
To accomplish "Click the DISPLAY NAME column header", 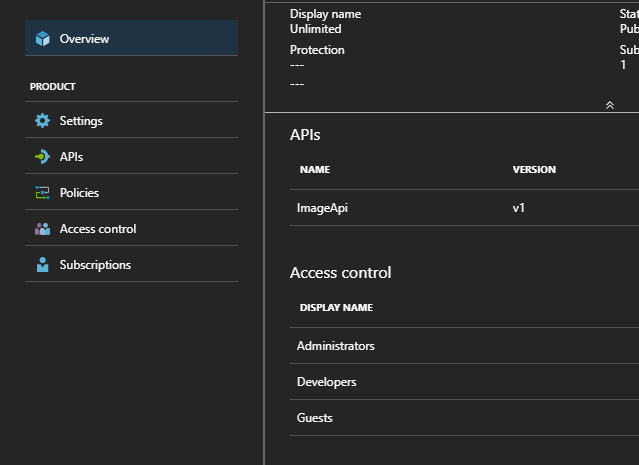I will (x=336, y=308).
